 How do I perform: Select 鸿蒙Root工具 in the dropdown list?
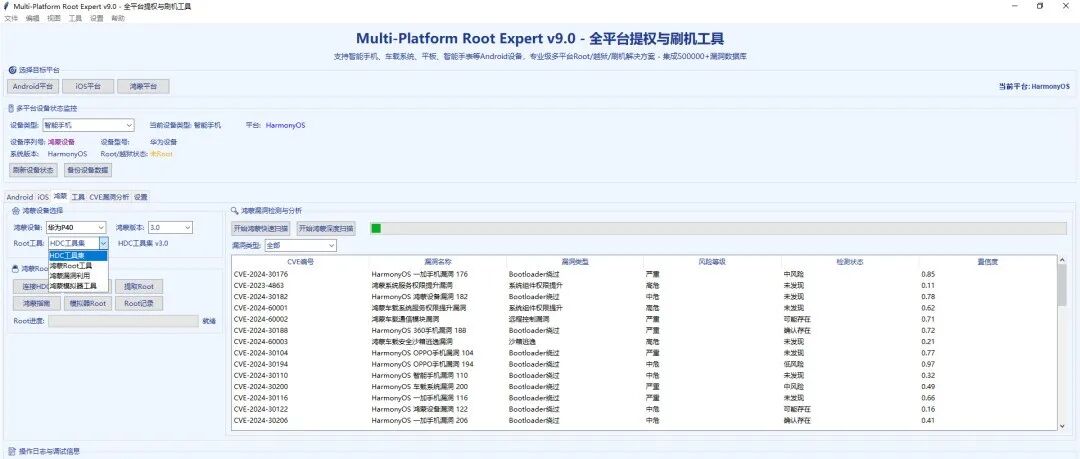(x=78, y=265)
